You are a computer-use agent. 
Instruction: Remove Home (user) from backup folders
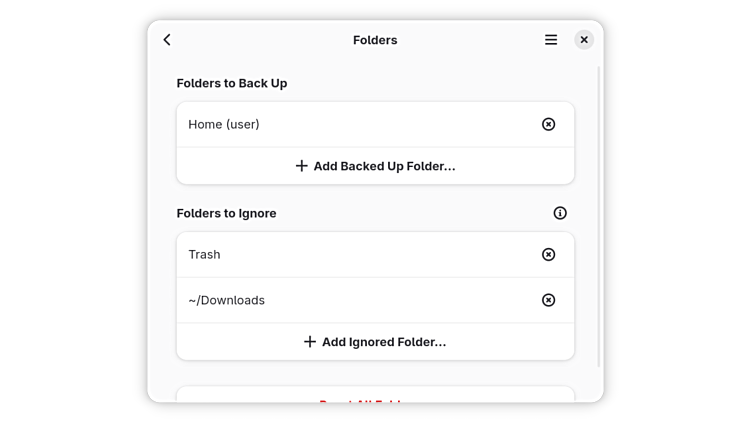click(x=548, y=124)
